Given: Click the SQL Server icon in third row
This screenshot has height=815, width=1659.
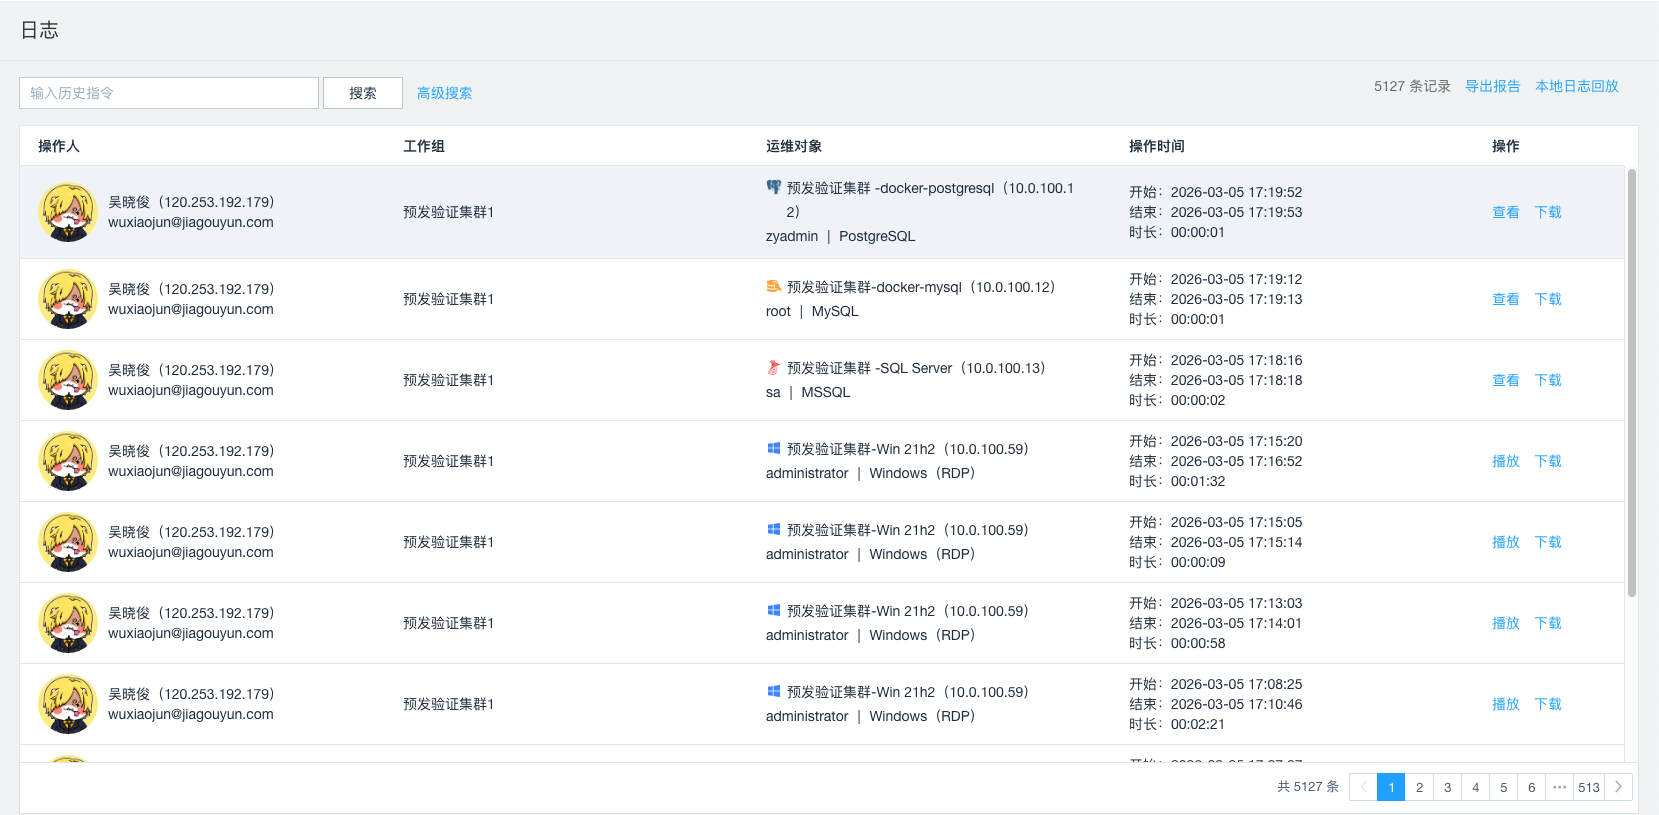Looking at the screenshot, I should click(x=773, y=367).
